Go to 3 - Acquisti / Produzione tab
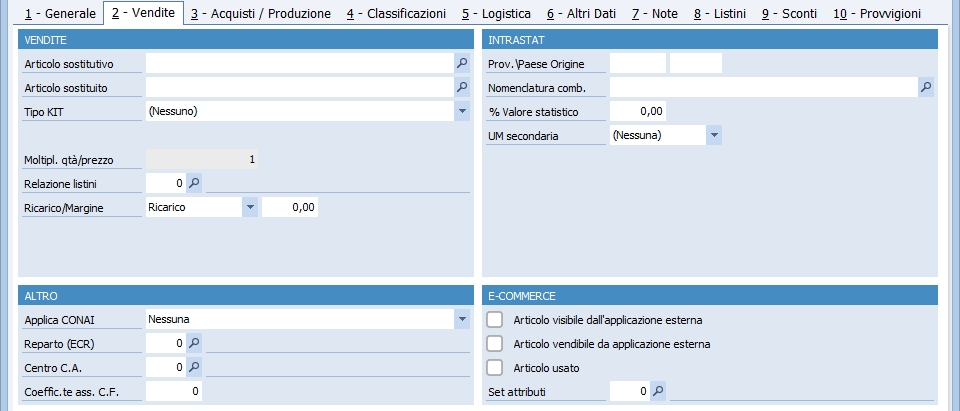This screenshot has height=411, width=960. 261,13
